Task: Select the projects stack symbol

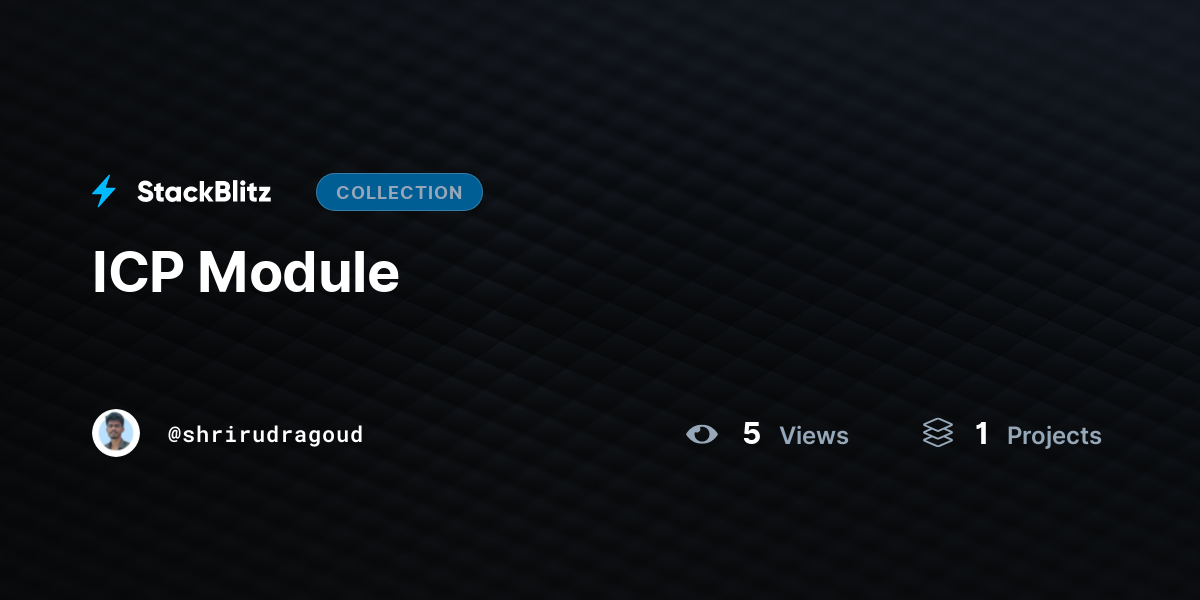Action: (x=938, y=433)
